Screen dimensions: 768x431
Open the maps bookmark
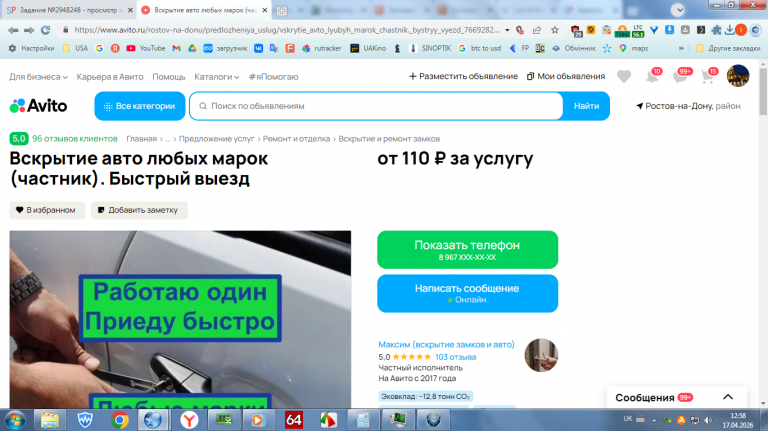tap(633, 48)
